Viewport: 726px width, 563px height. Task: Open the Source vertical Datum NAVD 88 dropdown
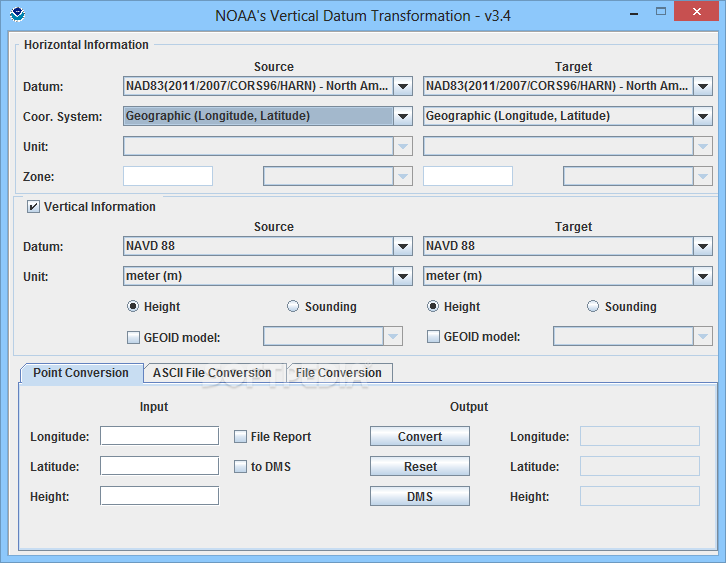(268, 246)
